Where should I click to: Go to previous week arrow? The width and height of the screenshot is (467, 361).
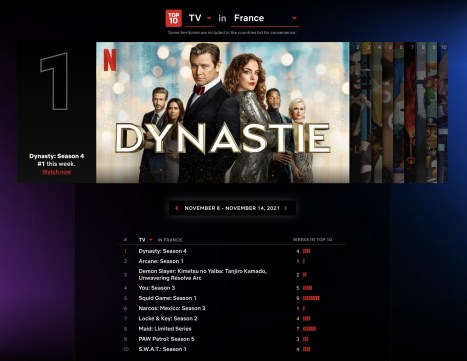(177, 208)
